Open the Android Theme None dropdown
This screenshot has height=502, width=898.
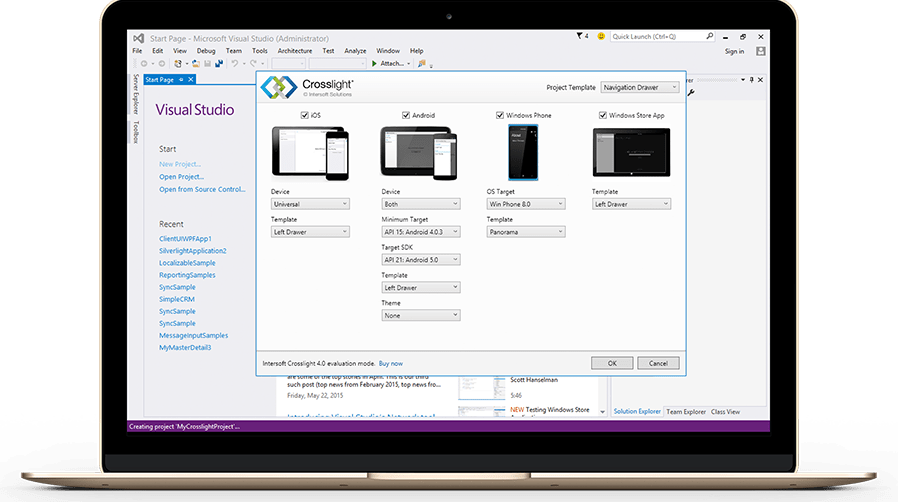click(420, 315)
